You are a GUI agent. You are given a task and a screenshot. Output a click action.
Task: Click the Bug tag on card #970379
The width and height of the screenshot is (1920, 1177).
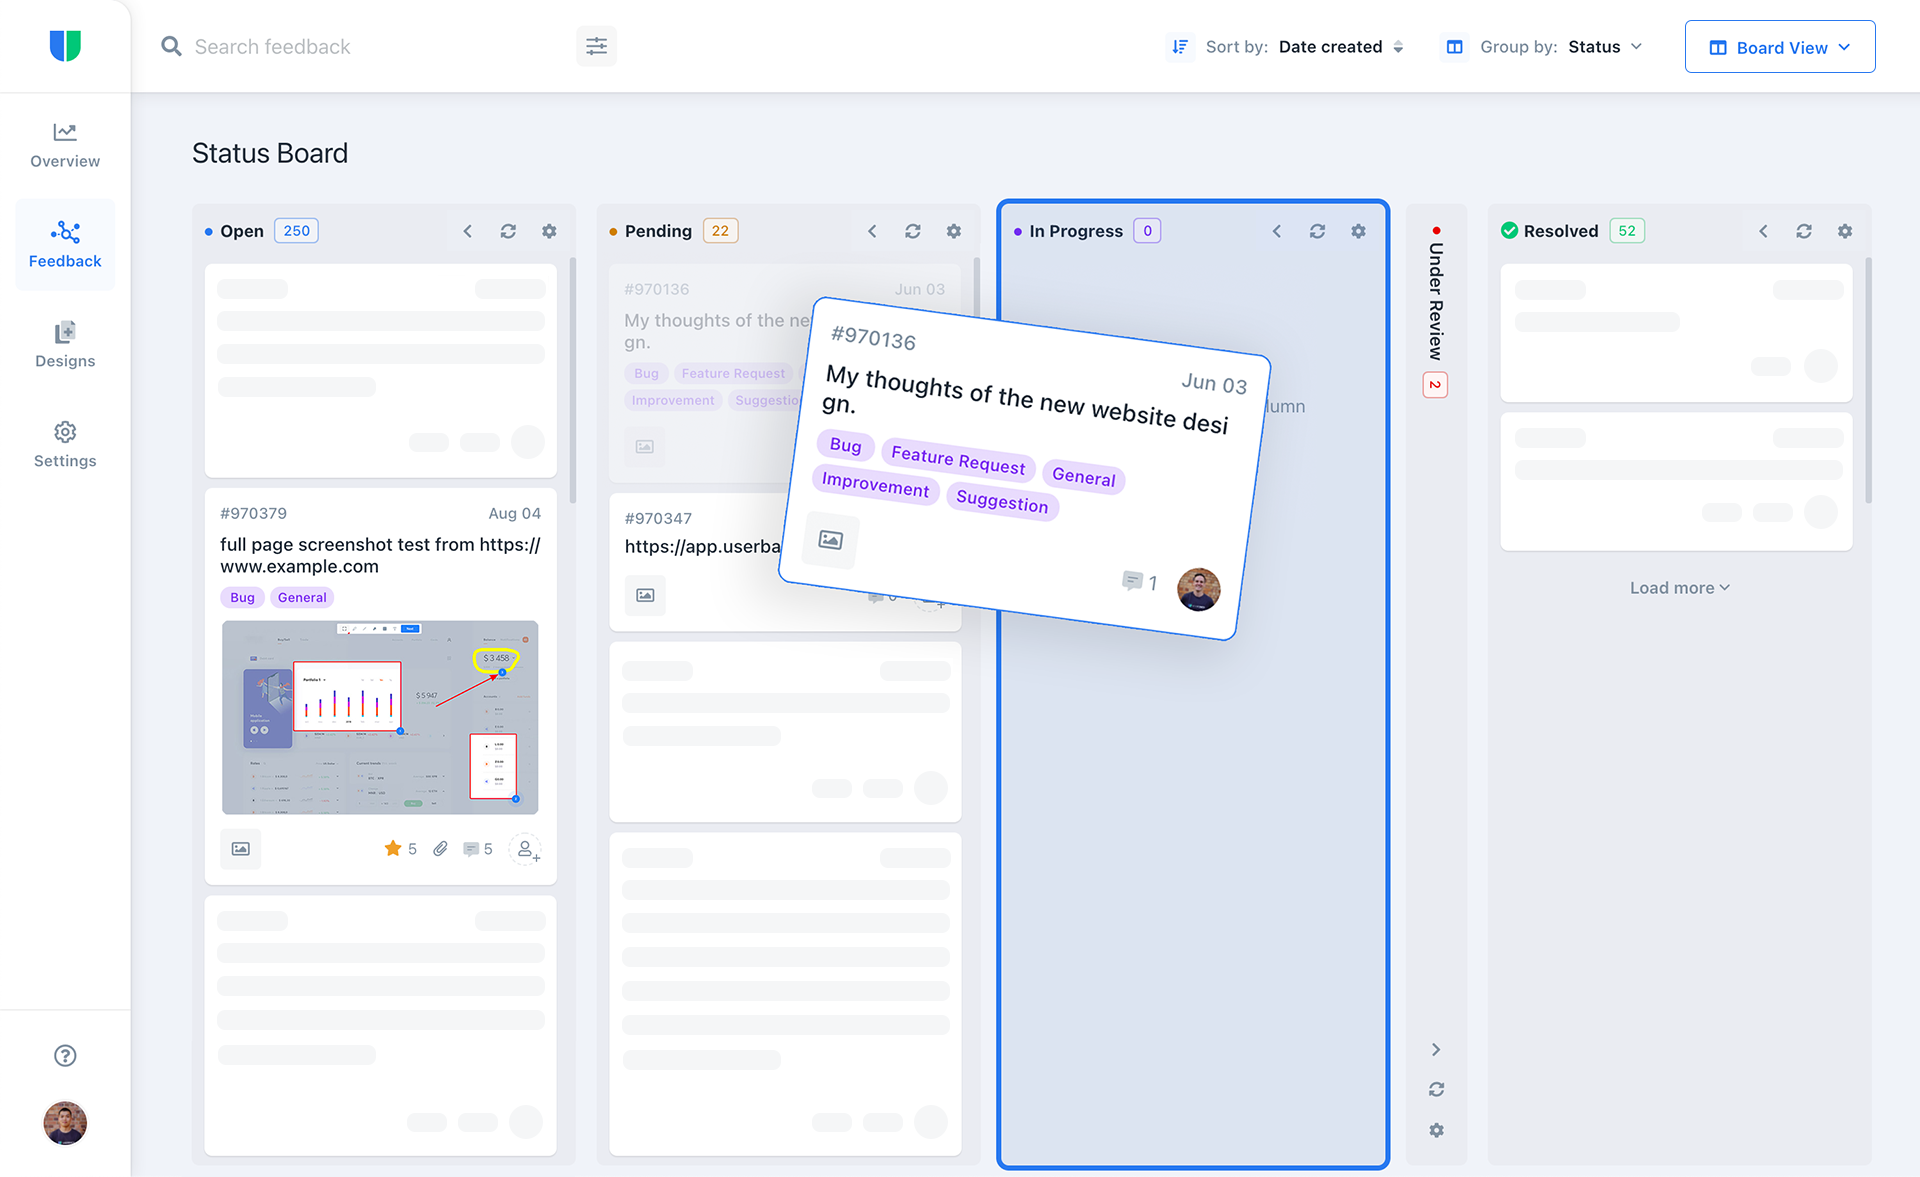[x=242, y=597]
